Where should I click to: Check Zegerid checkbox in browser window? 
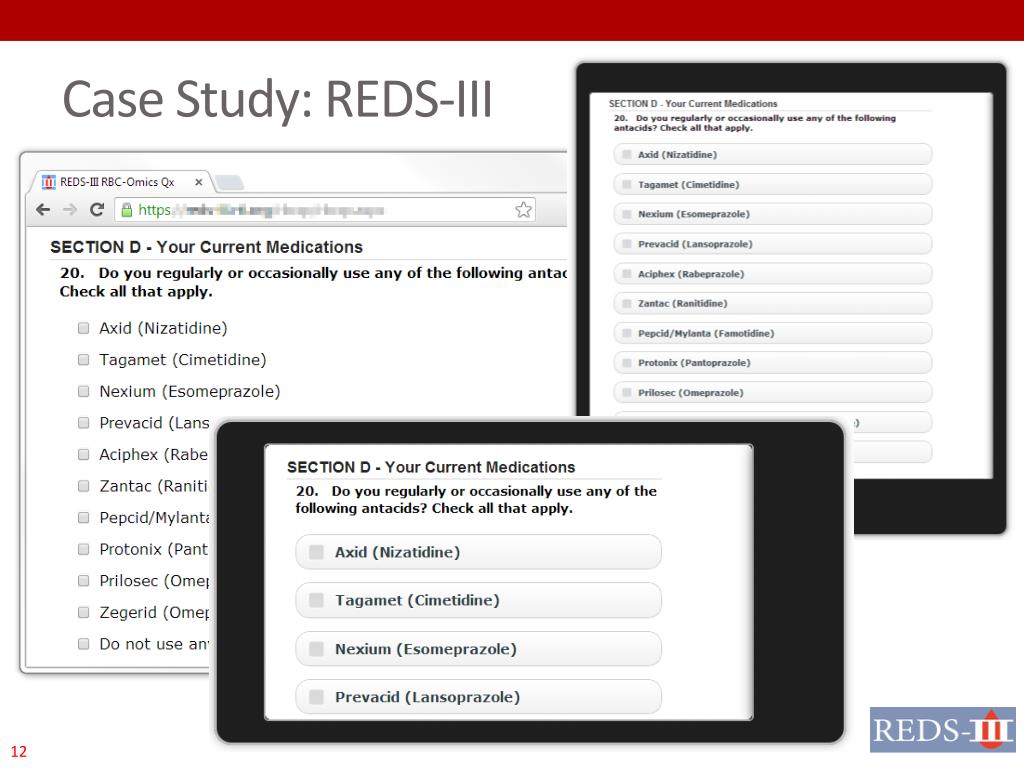(84, 612)
